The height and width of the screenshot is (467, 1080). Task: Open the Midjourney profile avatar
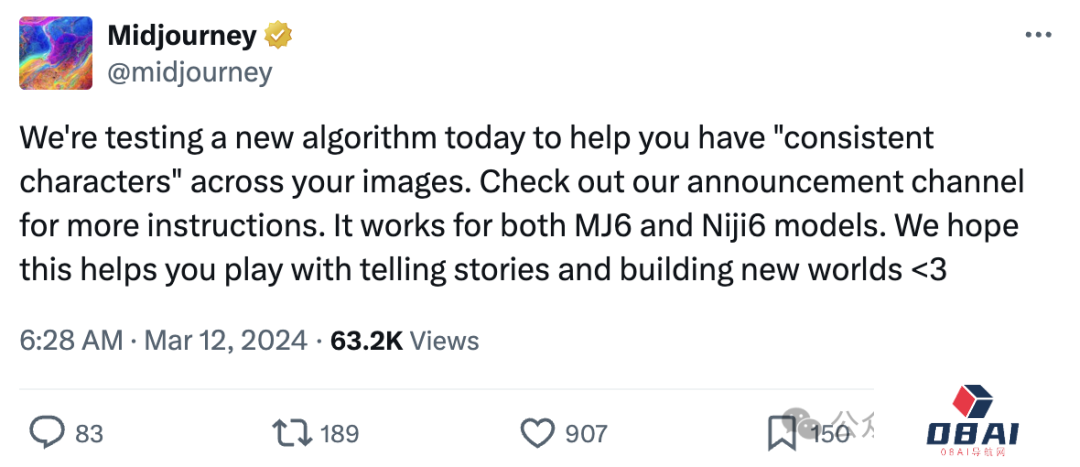pyautogui.click(x=56, y=54)
